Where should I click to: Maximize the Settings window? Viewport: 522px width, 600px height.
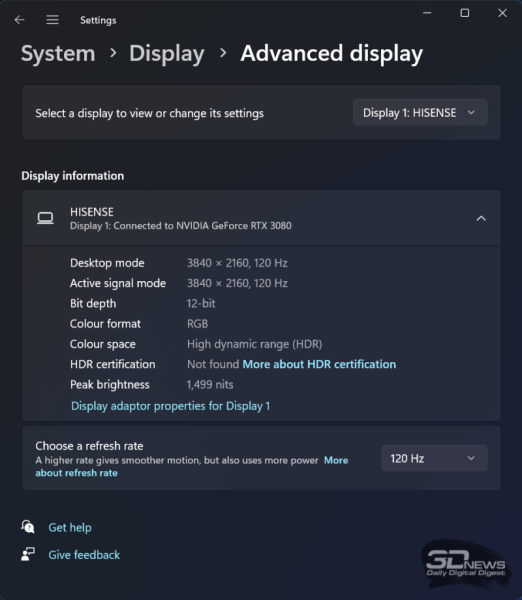point(465,13)
